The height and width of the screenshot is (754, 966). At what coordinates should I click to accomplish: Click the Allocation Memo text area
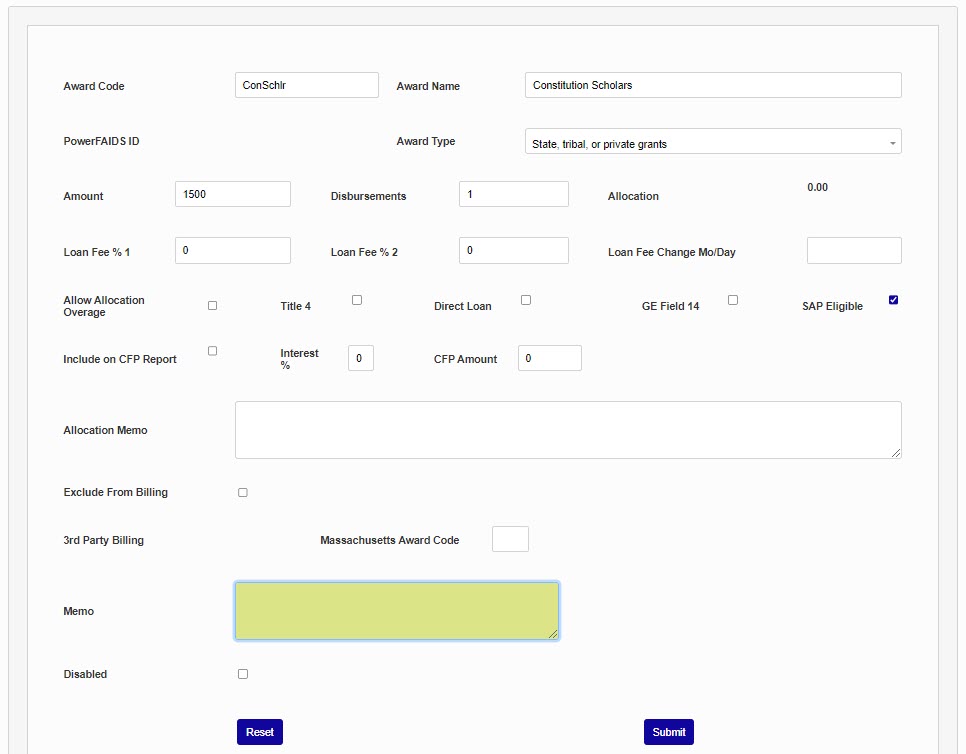pos(567,430)
